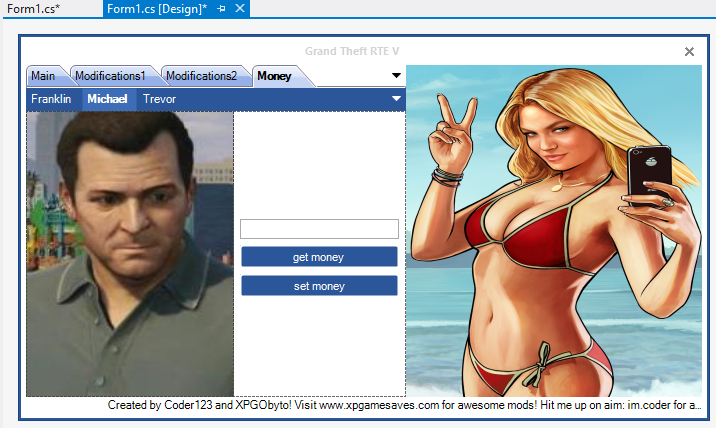
Task: Choose the Trevor character tab
Action: (x=159, y=99)
